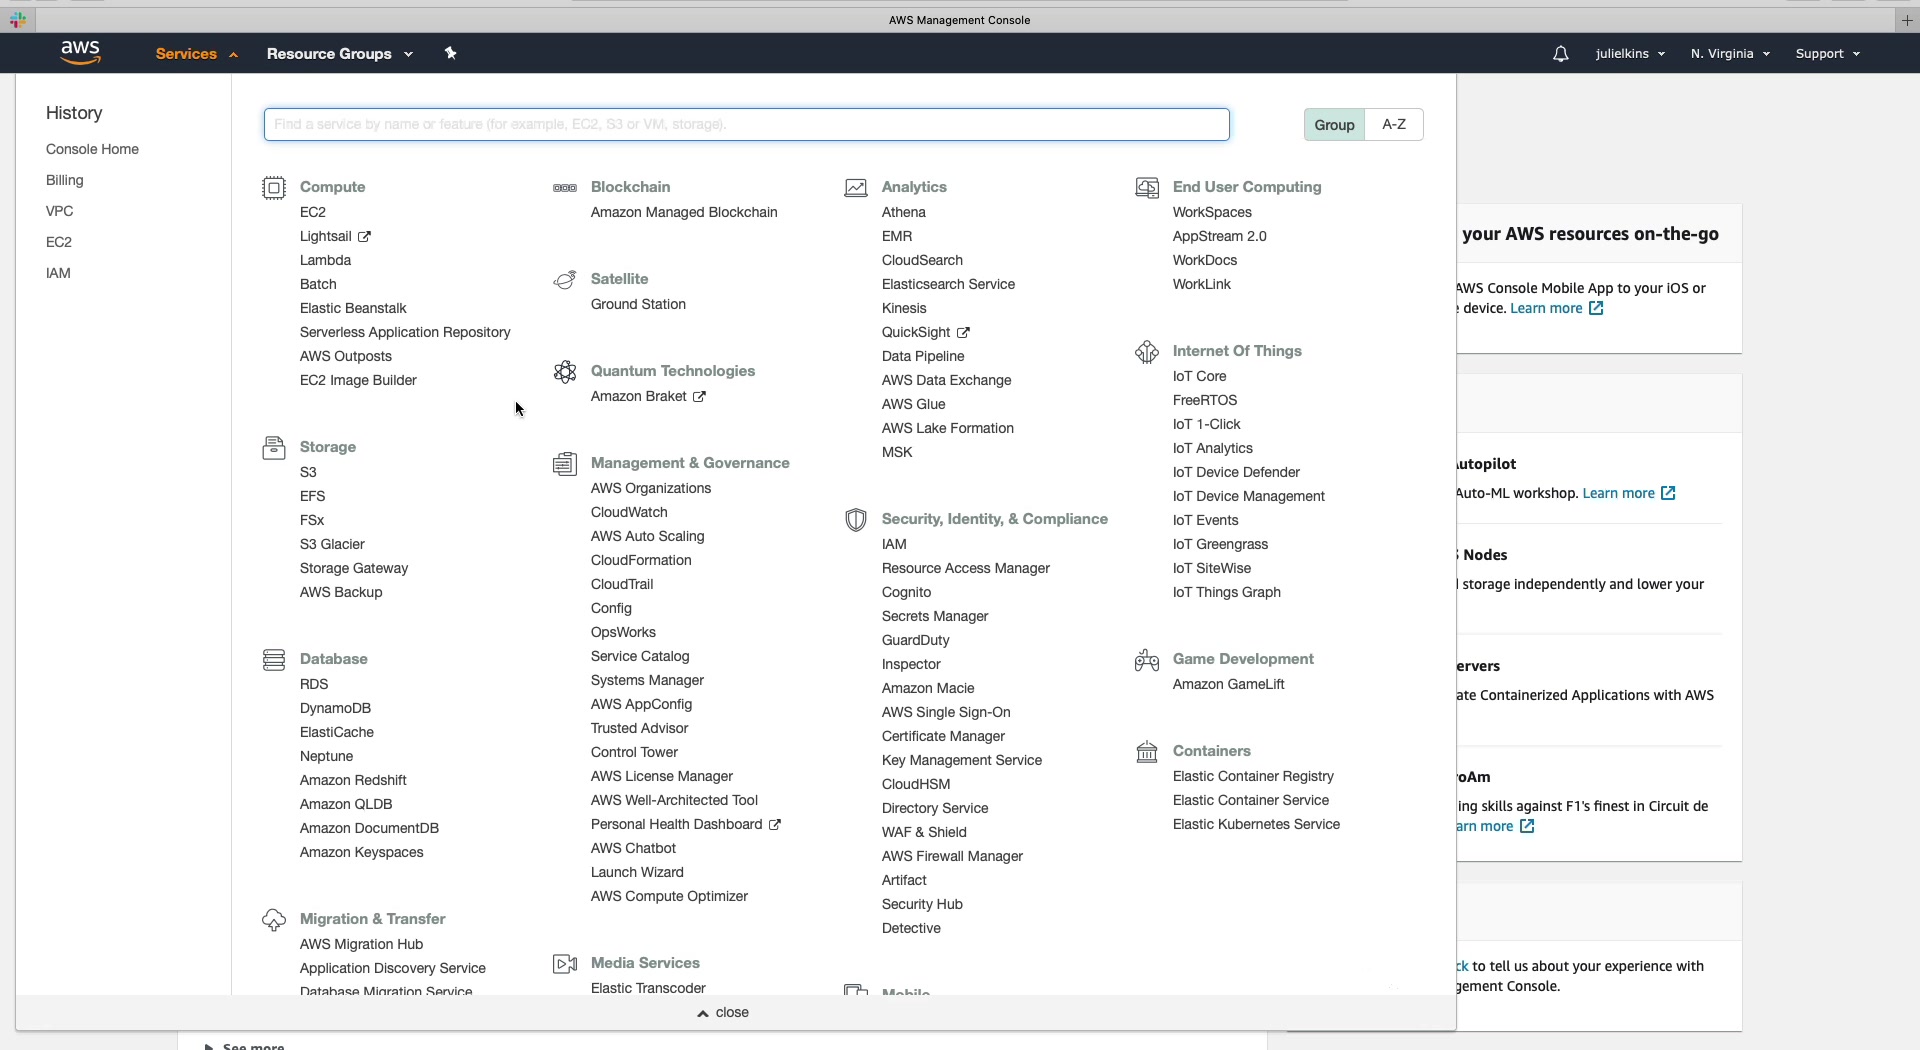Select VPC in History list
This screenshot has width=1920, height=1050.
60,212
